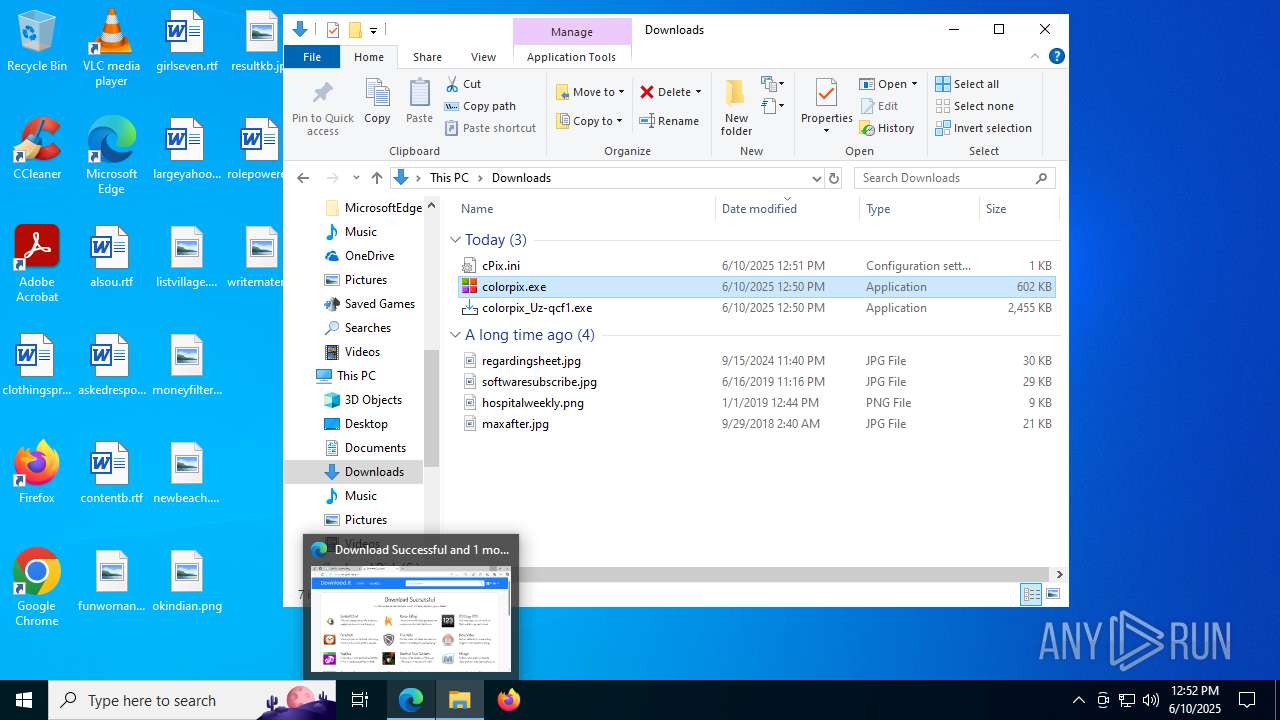1280x720 pixels.
Task: Refresh the Downloads folder view
Action: pos(834,178)
